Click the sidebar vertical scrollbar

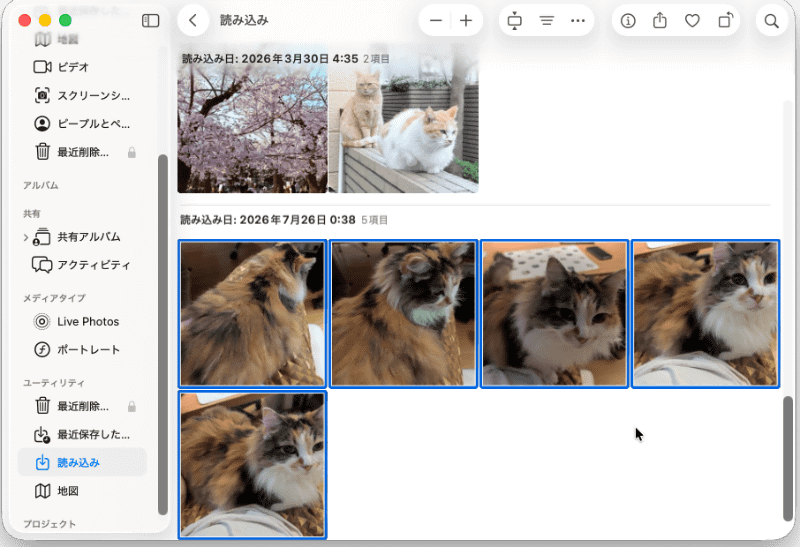[x=163, y=334]
